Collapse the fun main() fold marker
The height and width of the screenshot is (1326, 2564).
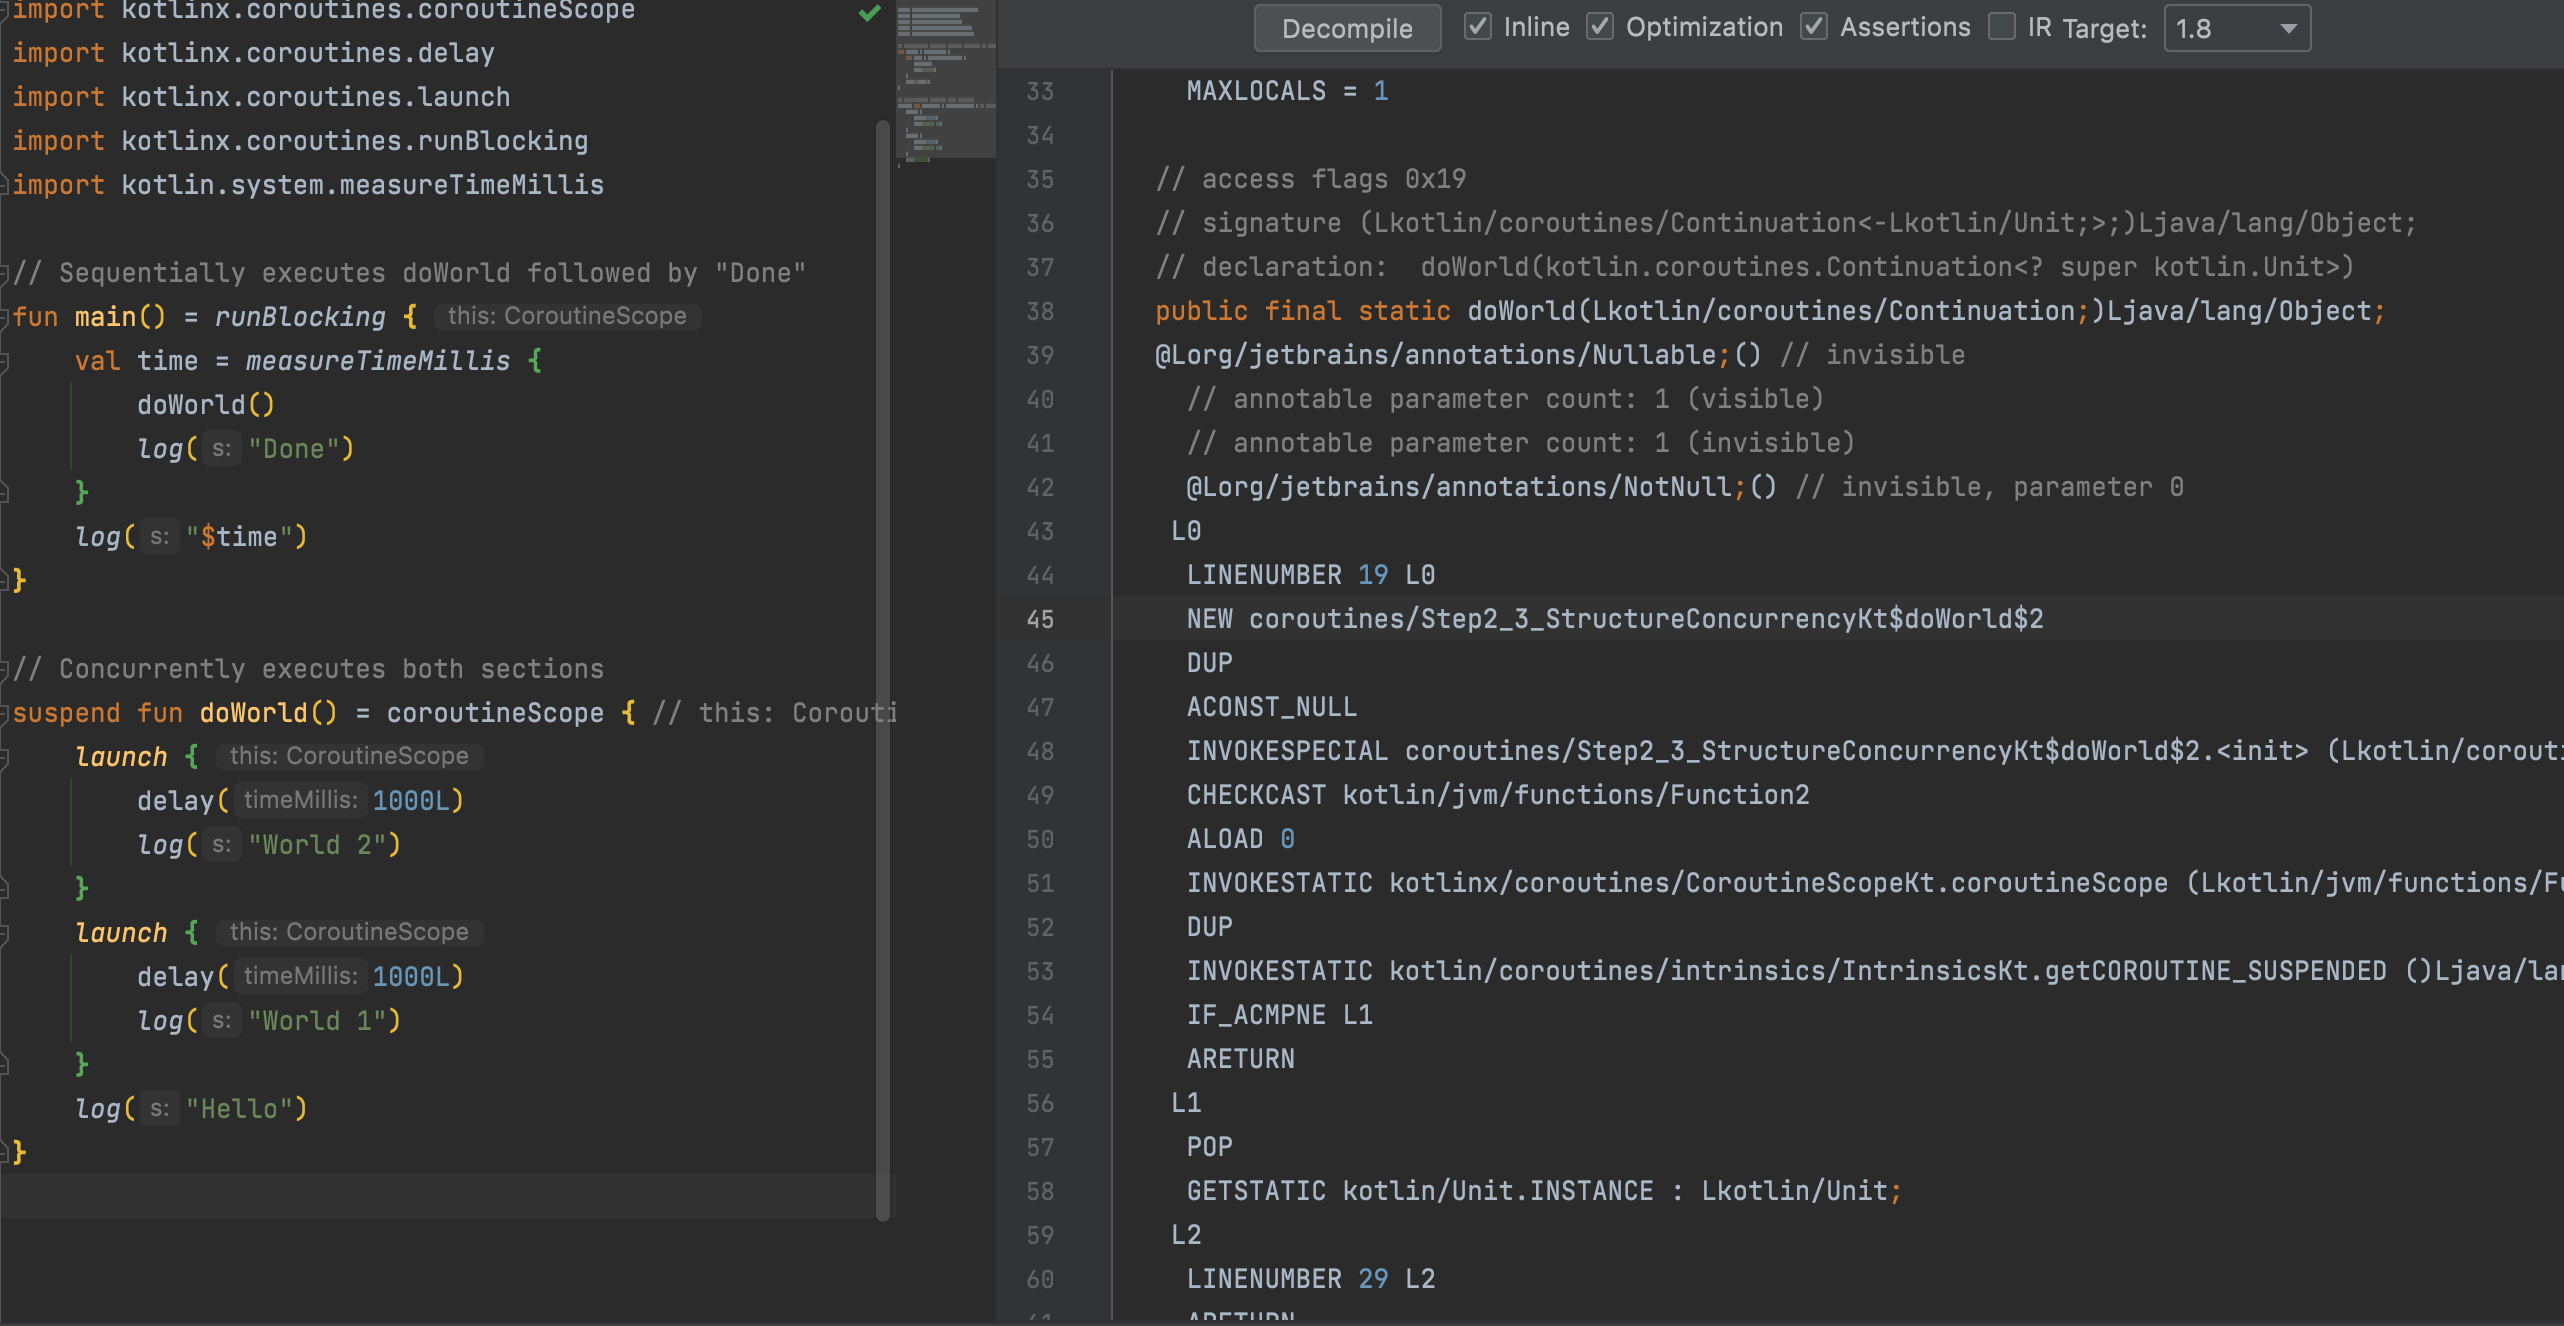(5, 317)
